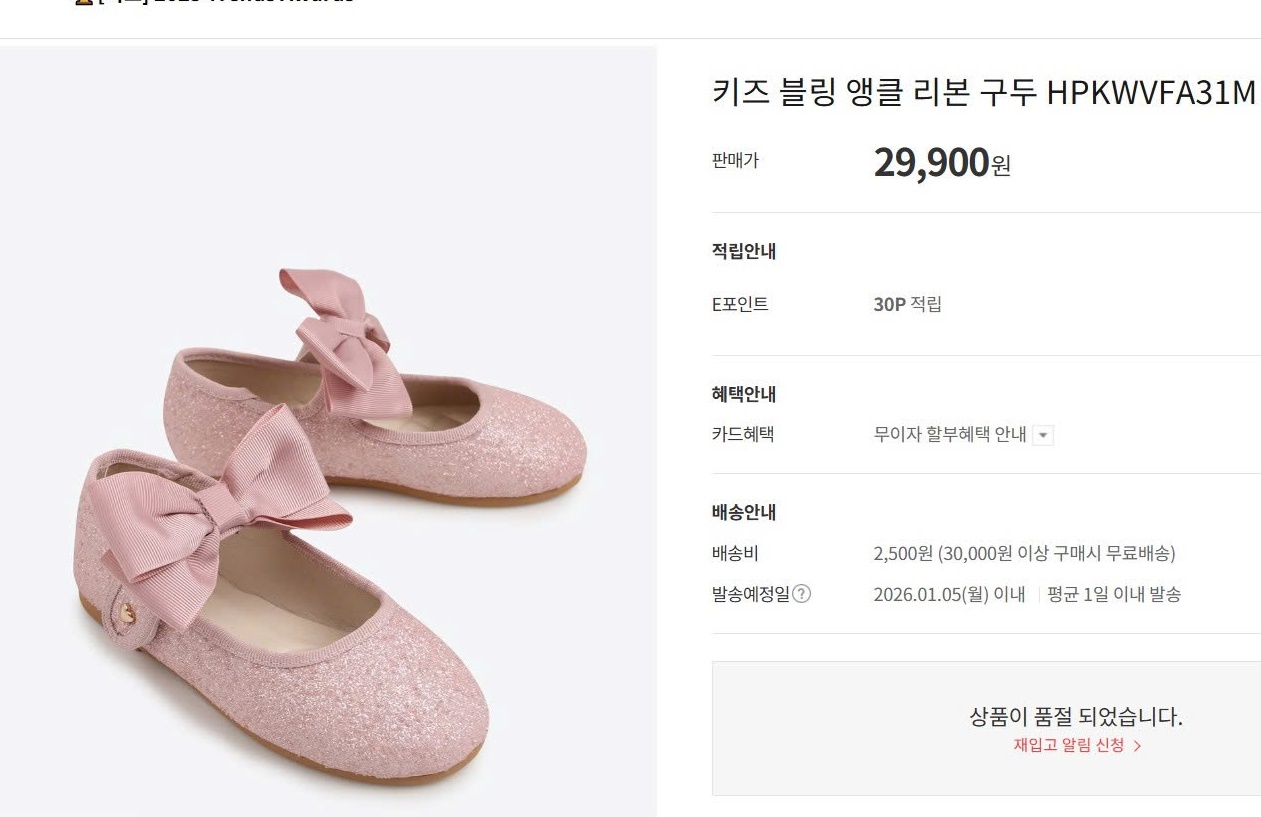Click the 카드혜택 label
The image size is (1261, 817).
[742, 434]
